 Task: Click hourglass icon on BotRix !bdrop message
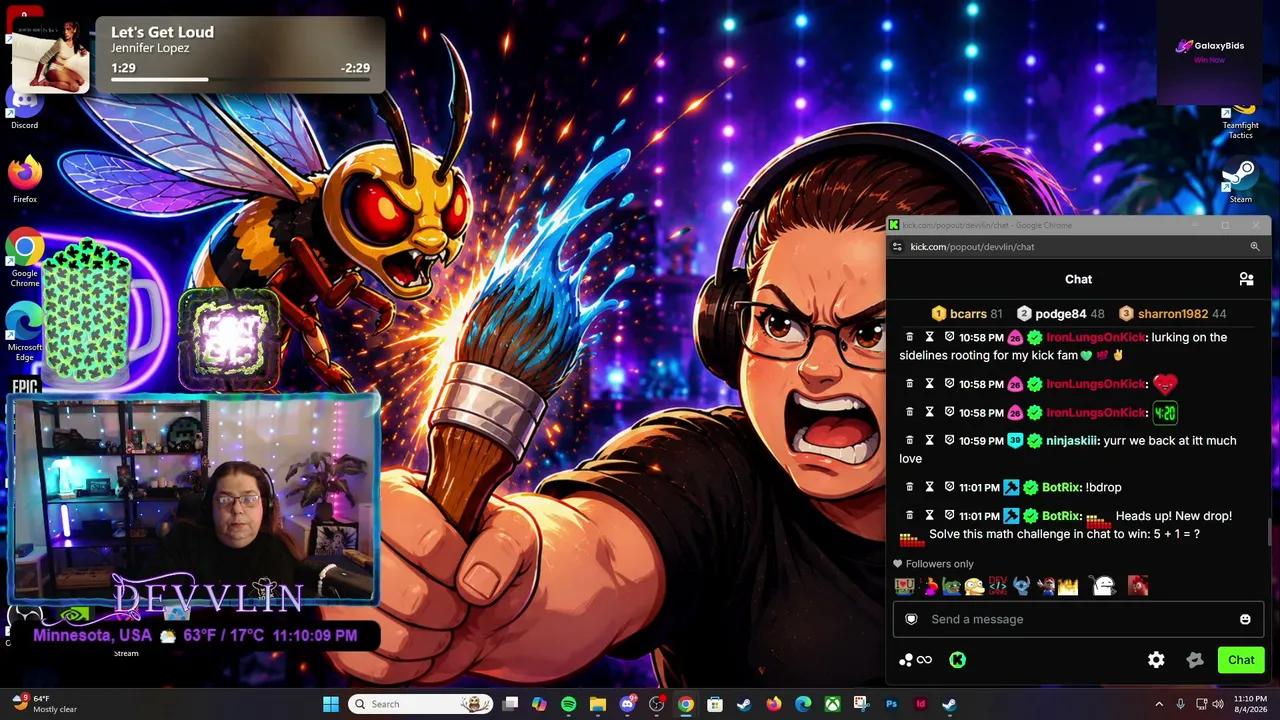929,487
